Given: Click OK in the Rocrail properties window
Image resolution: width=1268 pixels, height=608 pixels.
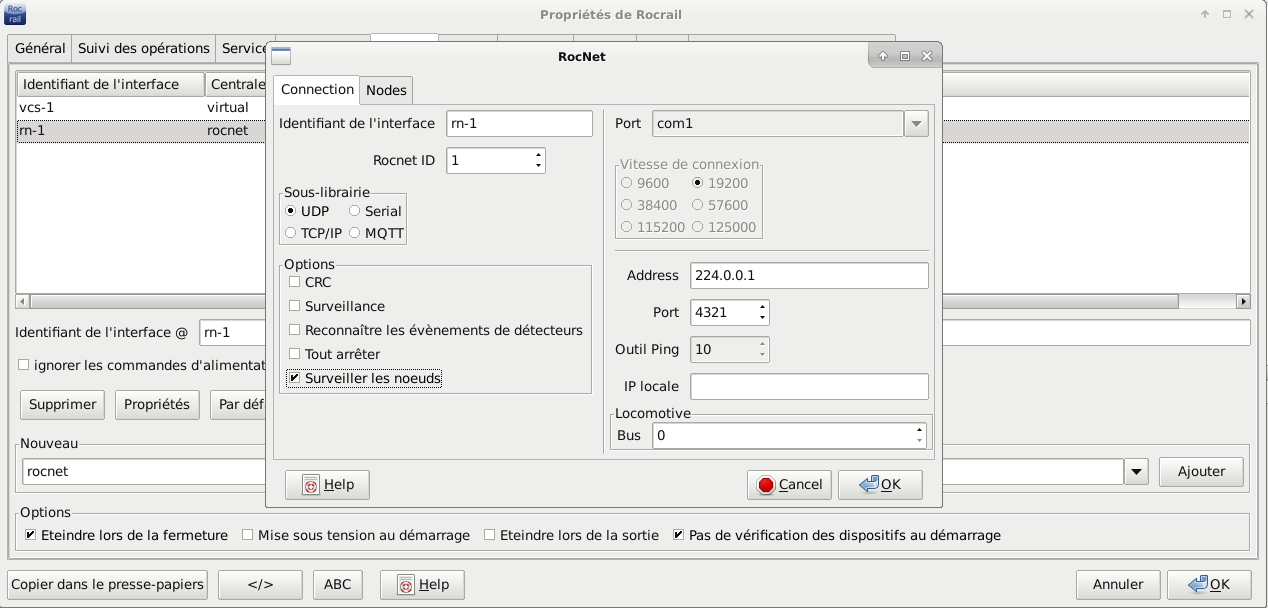Looking at the screenshot, I should (x=1208, y=585).
